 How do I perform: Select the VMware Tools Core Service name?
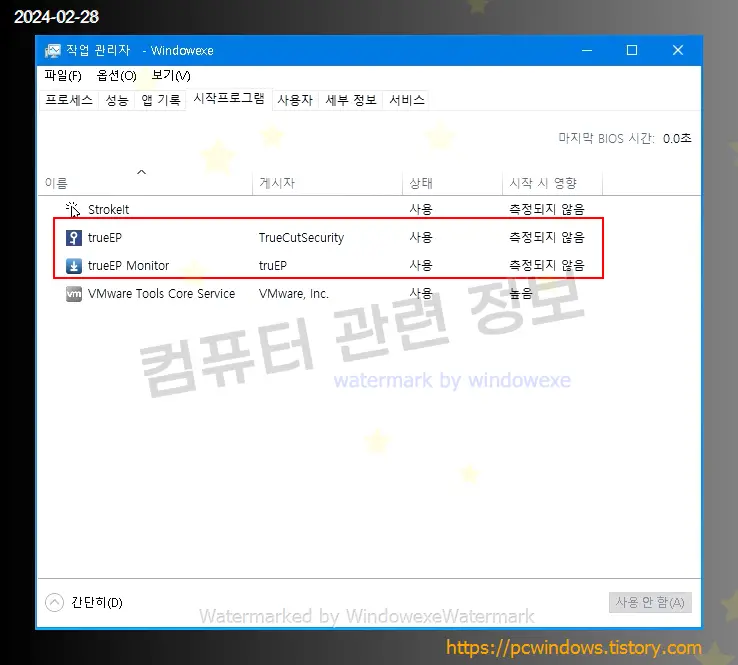pos(161,294)
